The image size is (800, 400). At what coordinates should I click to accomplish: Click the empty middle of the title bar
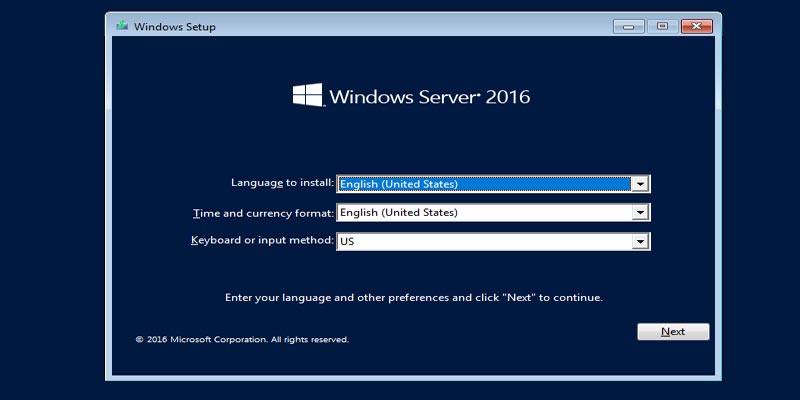pyautogui.click(x=400, y=26)
